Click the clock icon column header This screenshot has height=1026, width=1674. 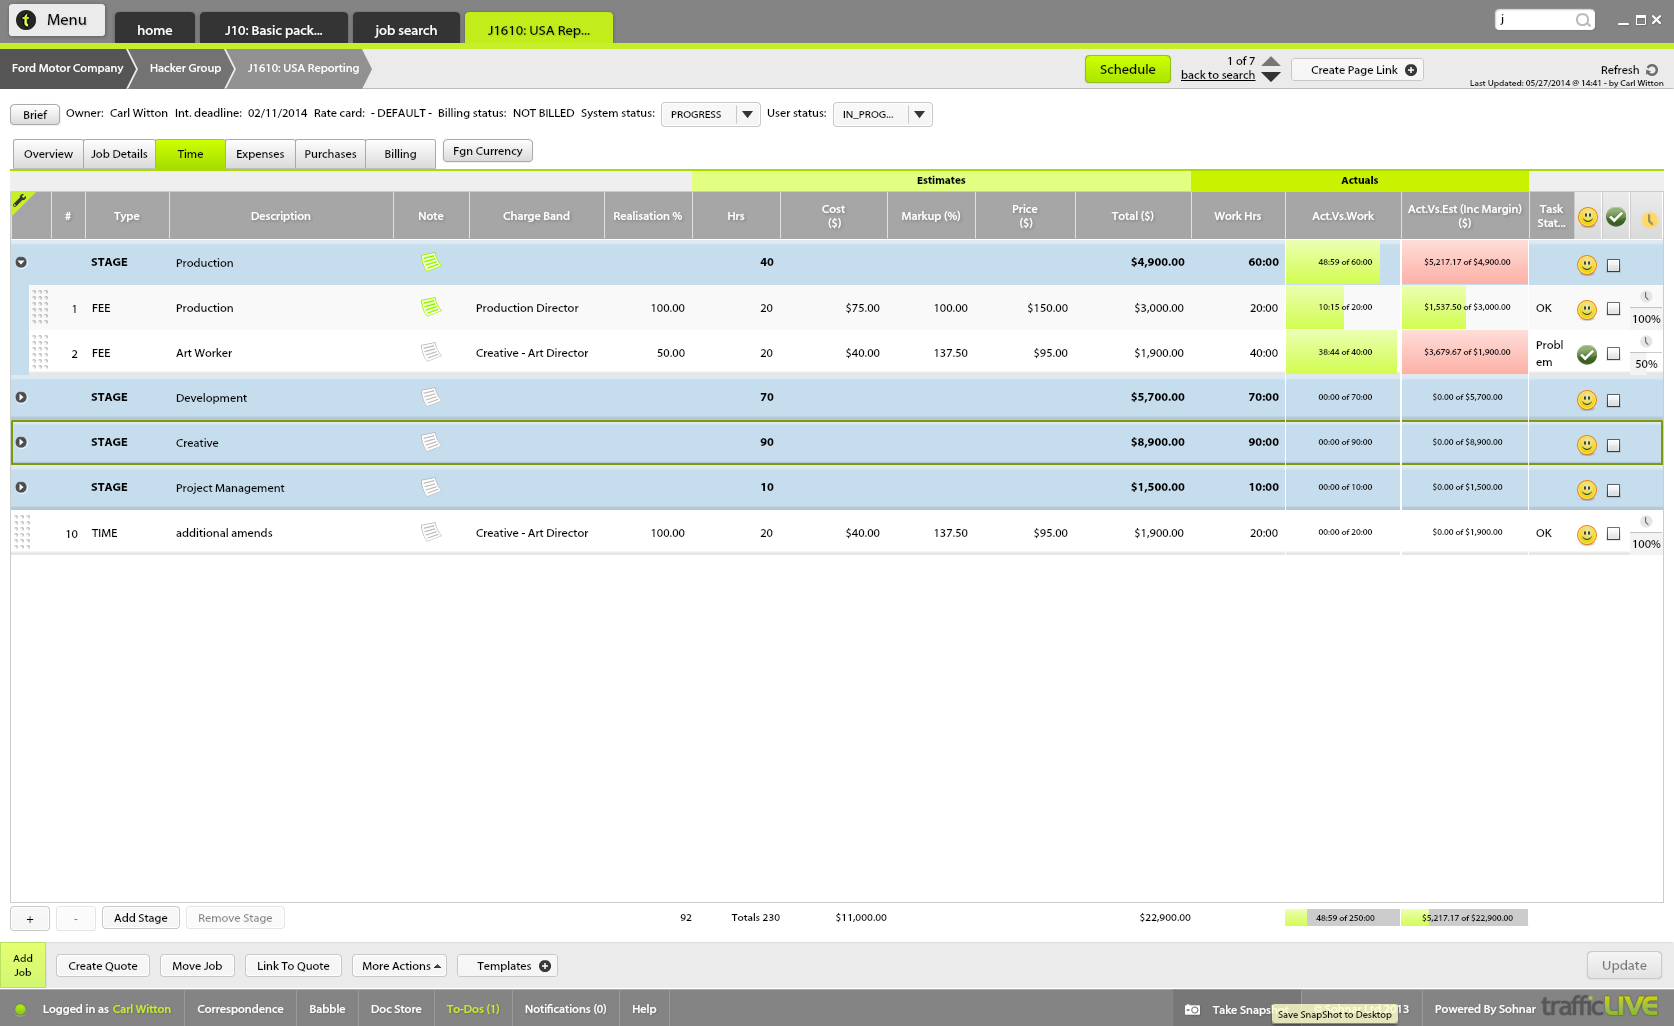[1648, 218]
